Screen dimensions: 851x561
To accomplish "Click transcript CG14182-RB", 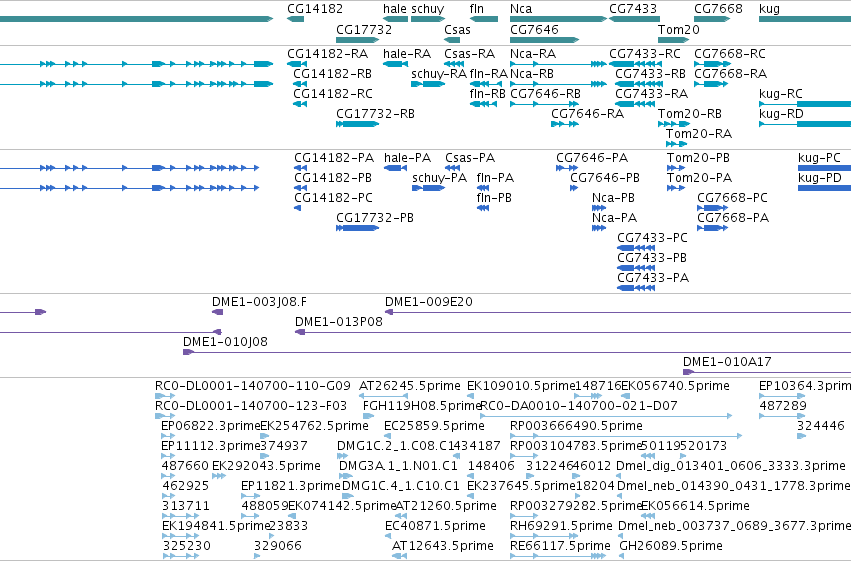I will coord(332,74).
